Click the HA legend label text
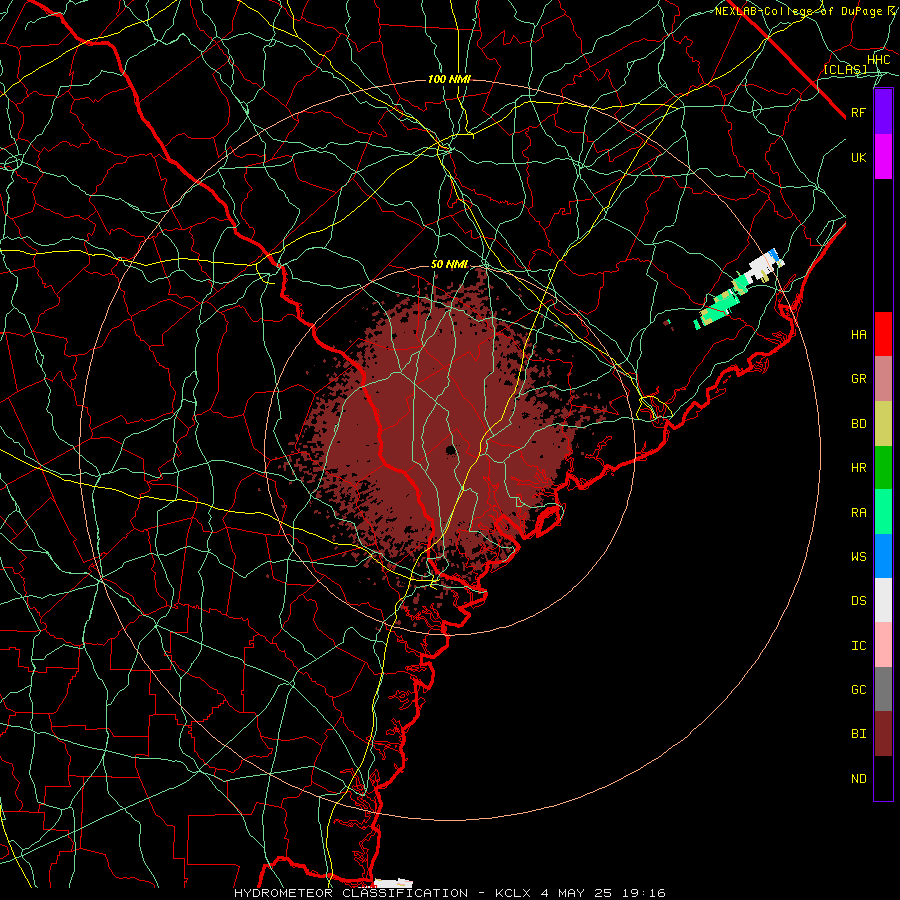 tap(859, 335)
